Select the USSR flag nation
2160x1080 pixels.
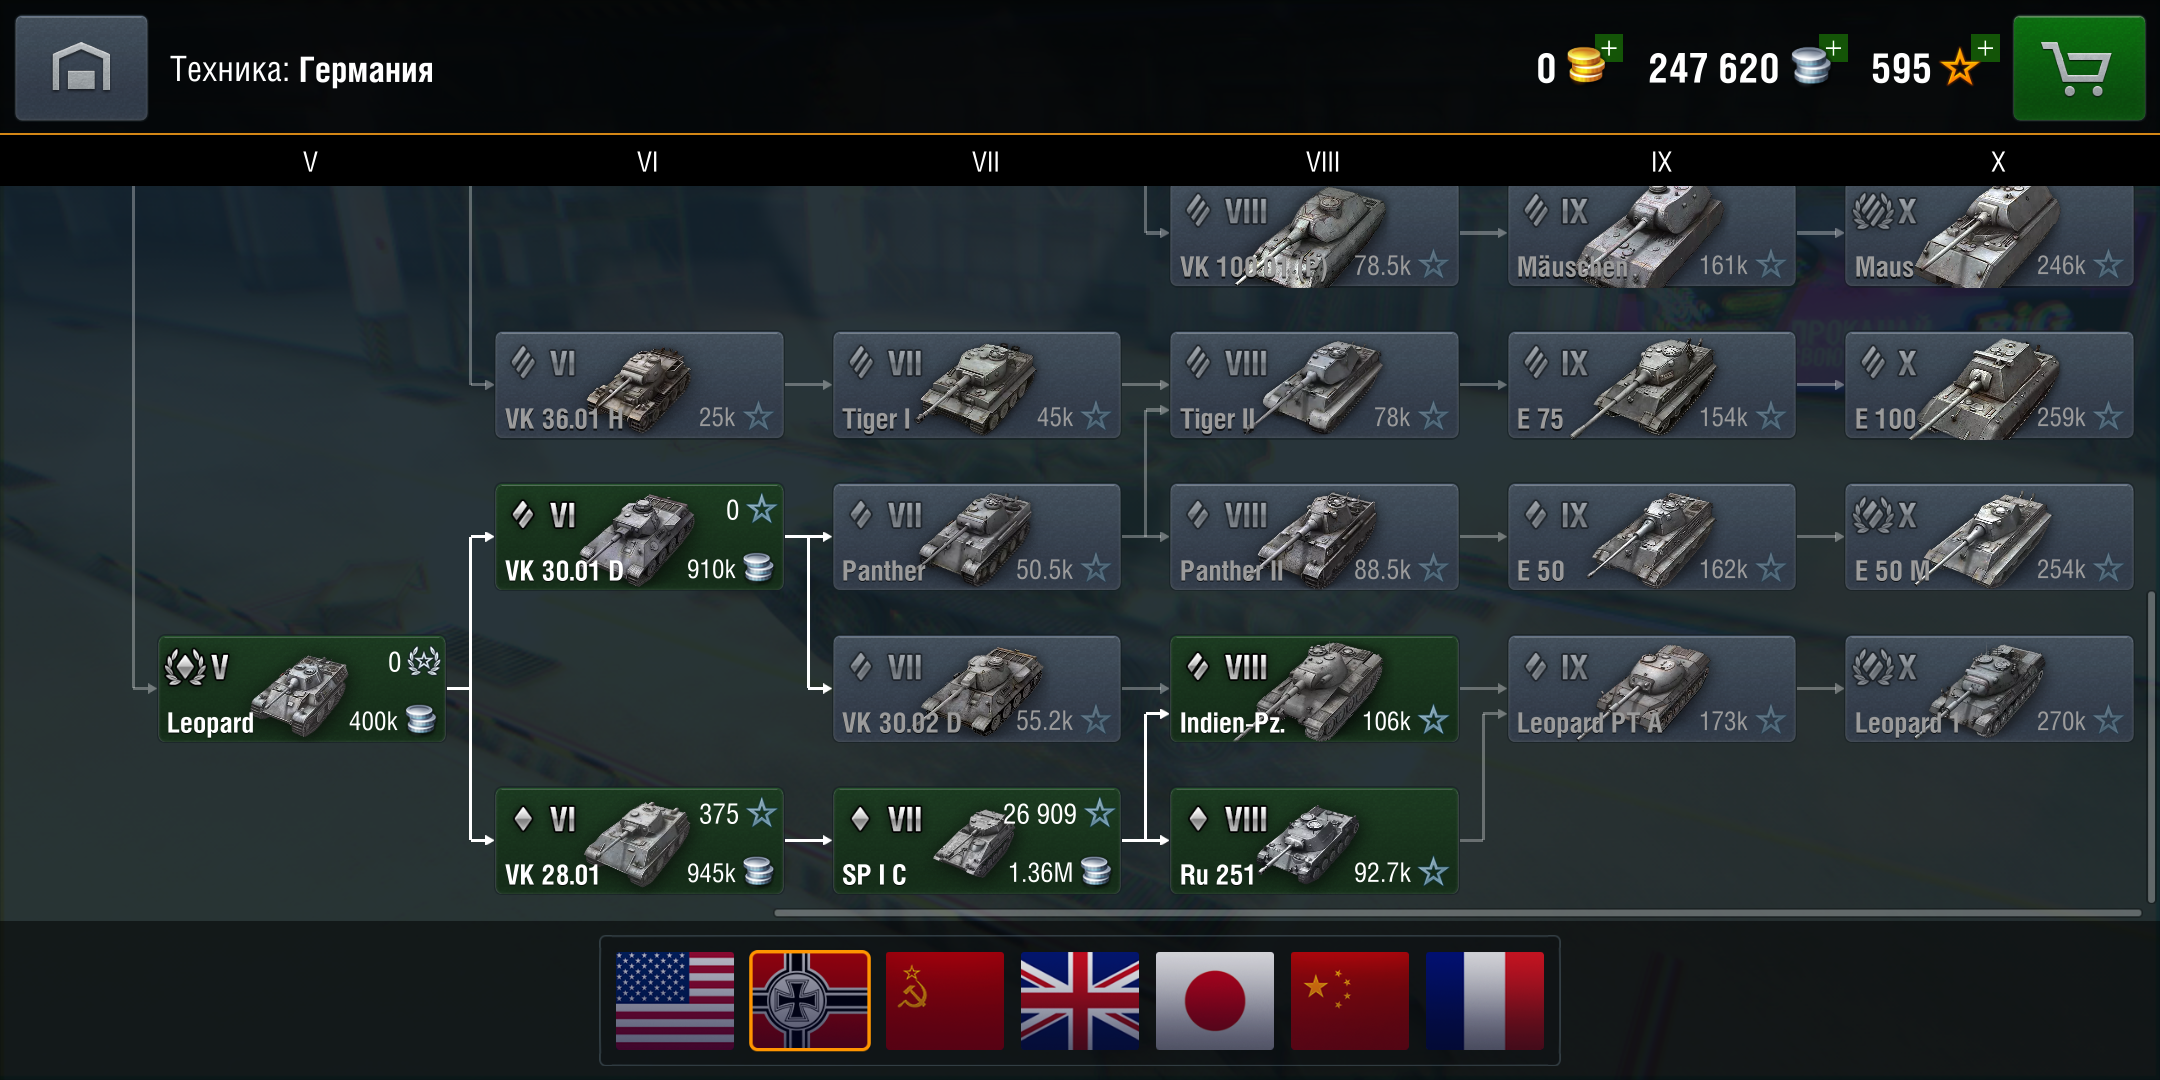[x=945, y=1000]
